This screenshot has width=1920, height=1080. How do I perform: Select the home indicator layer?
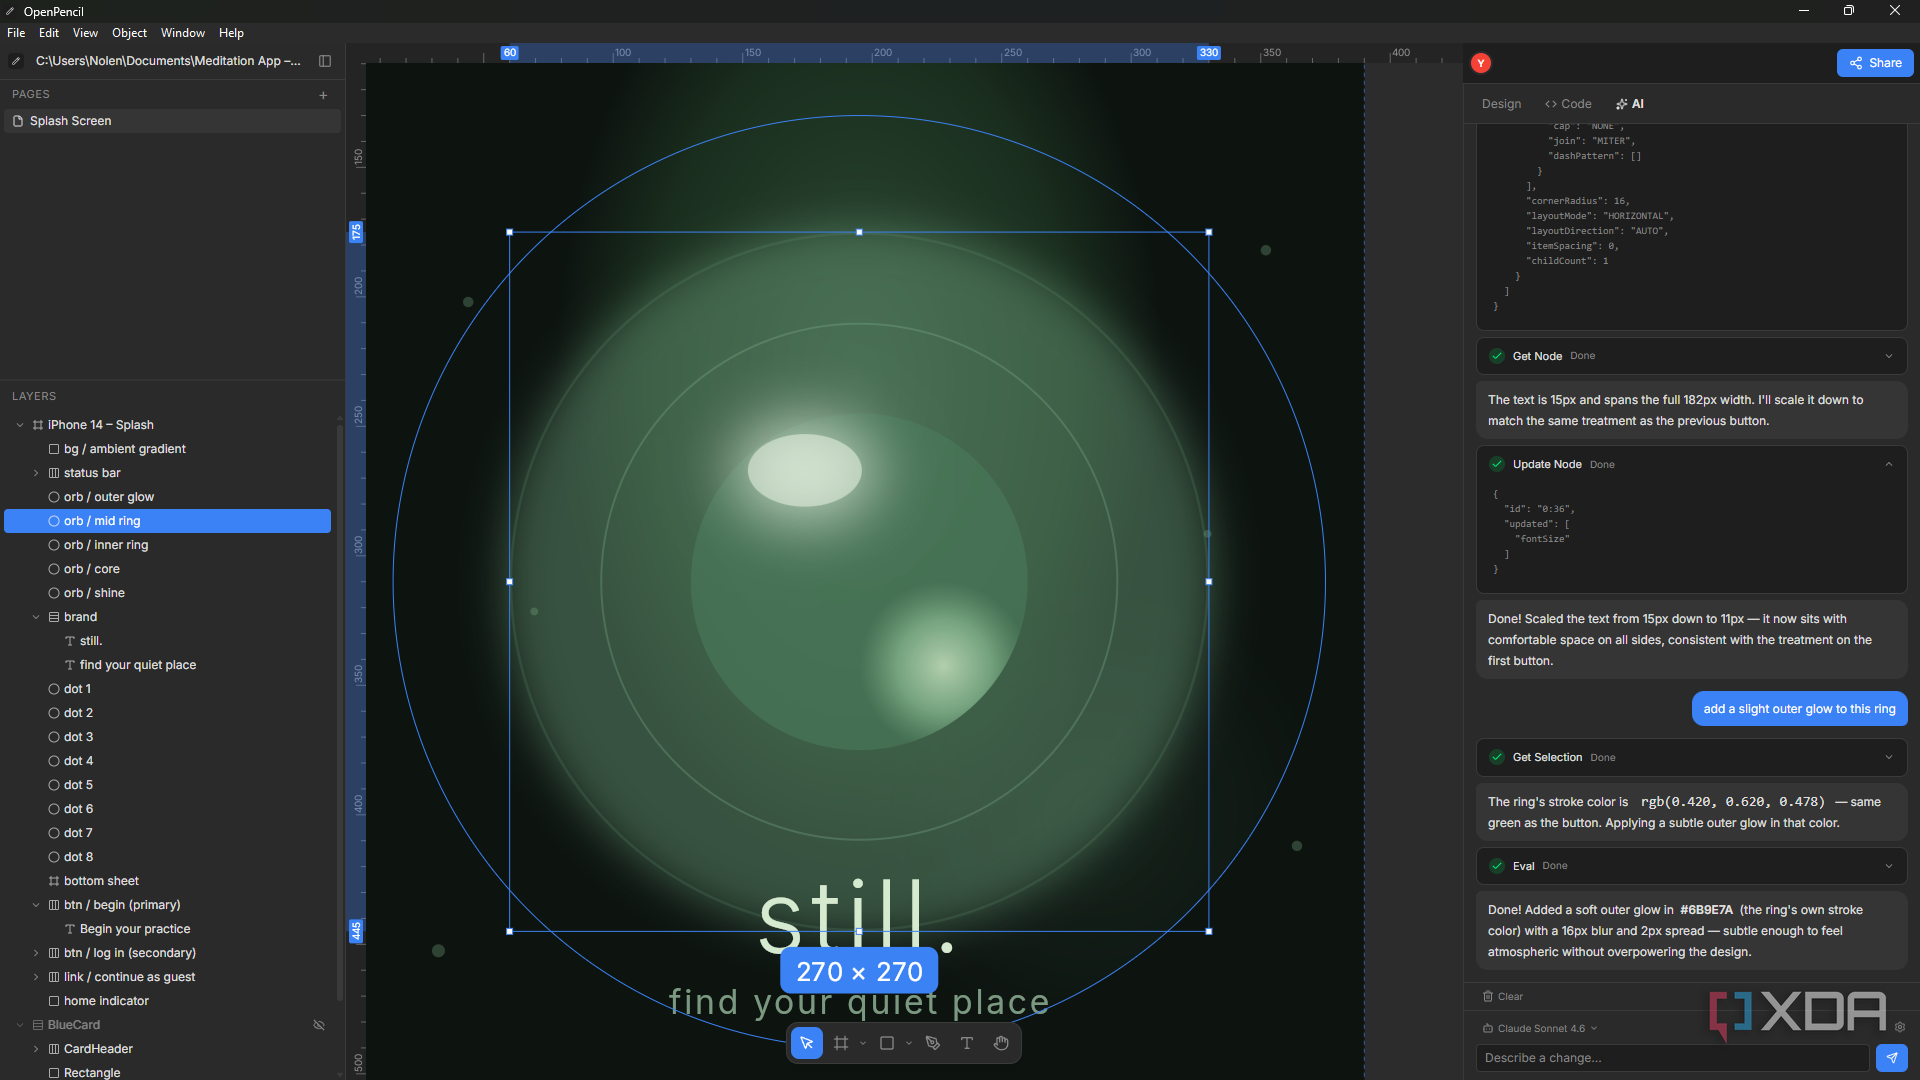(x=167, y=1001)
